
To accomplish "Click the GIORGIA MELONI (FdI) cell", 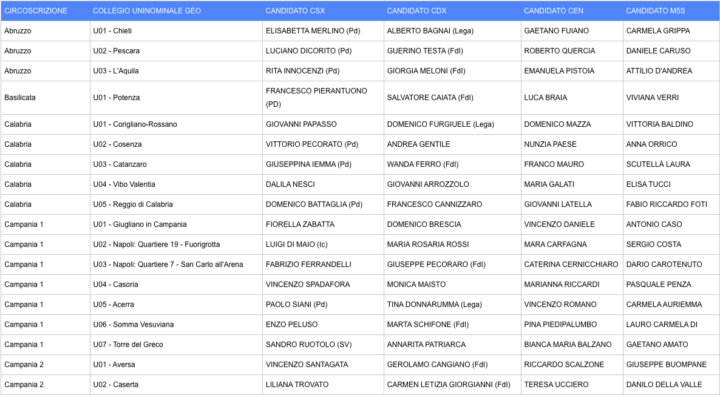I will pos(452,71).
